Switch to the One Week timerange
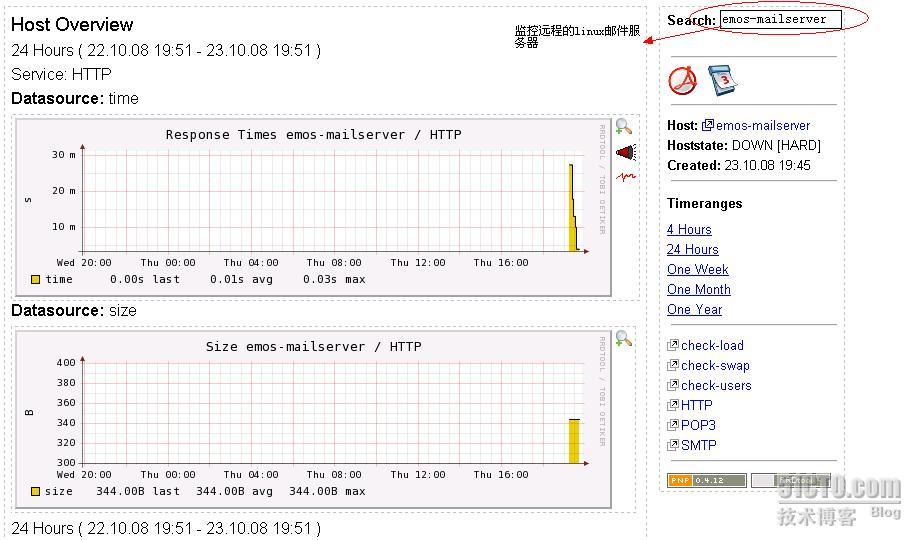The height and width of the screenshot is (540, 915). click(697, 269)
